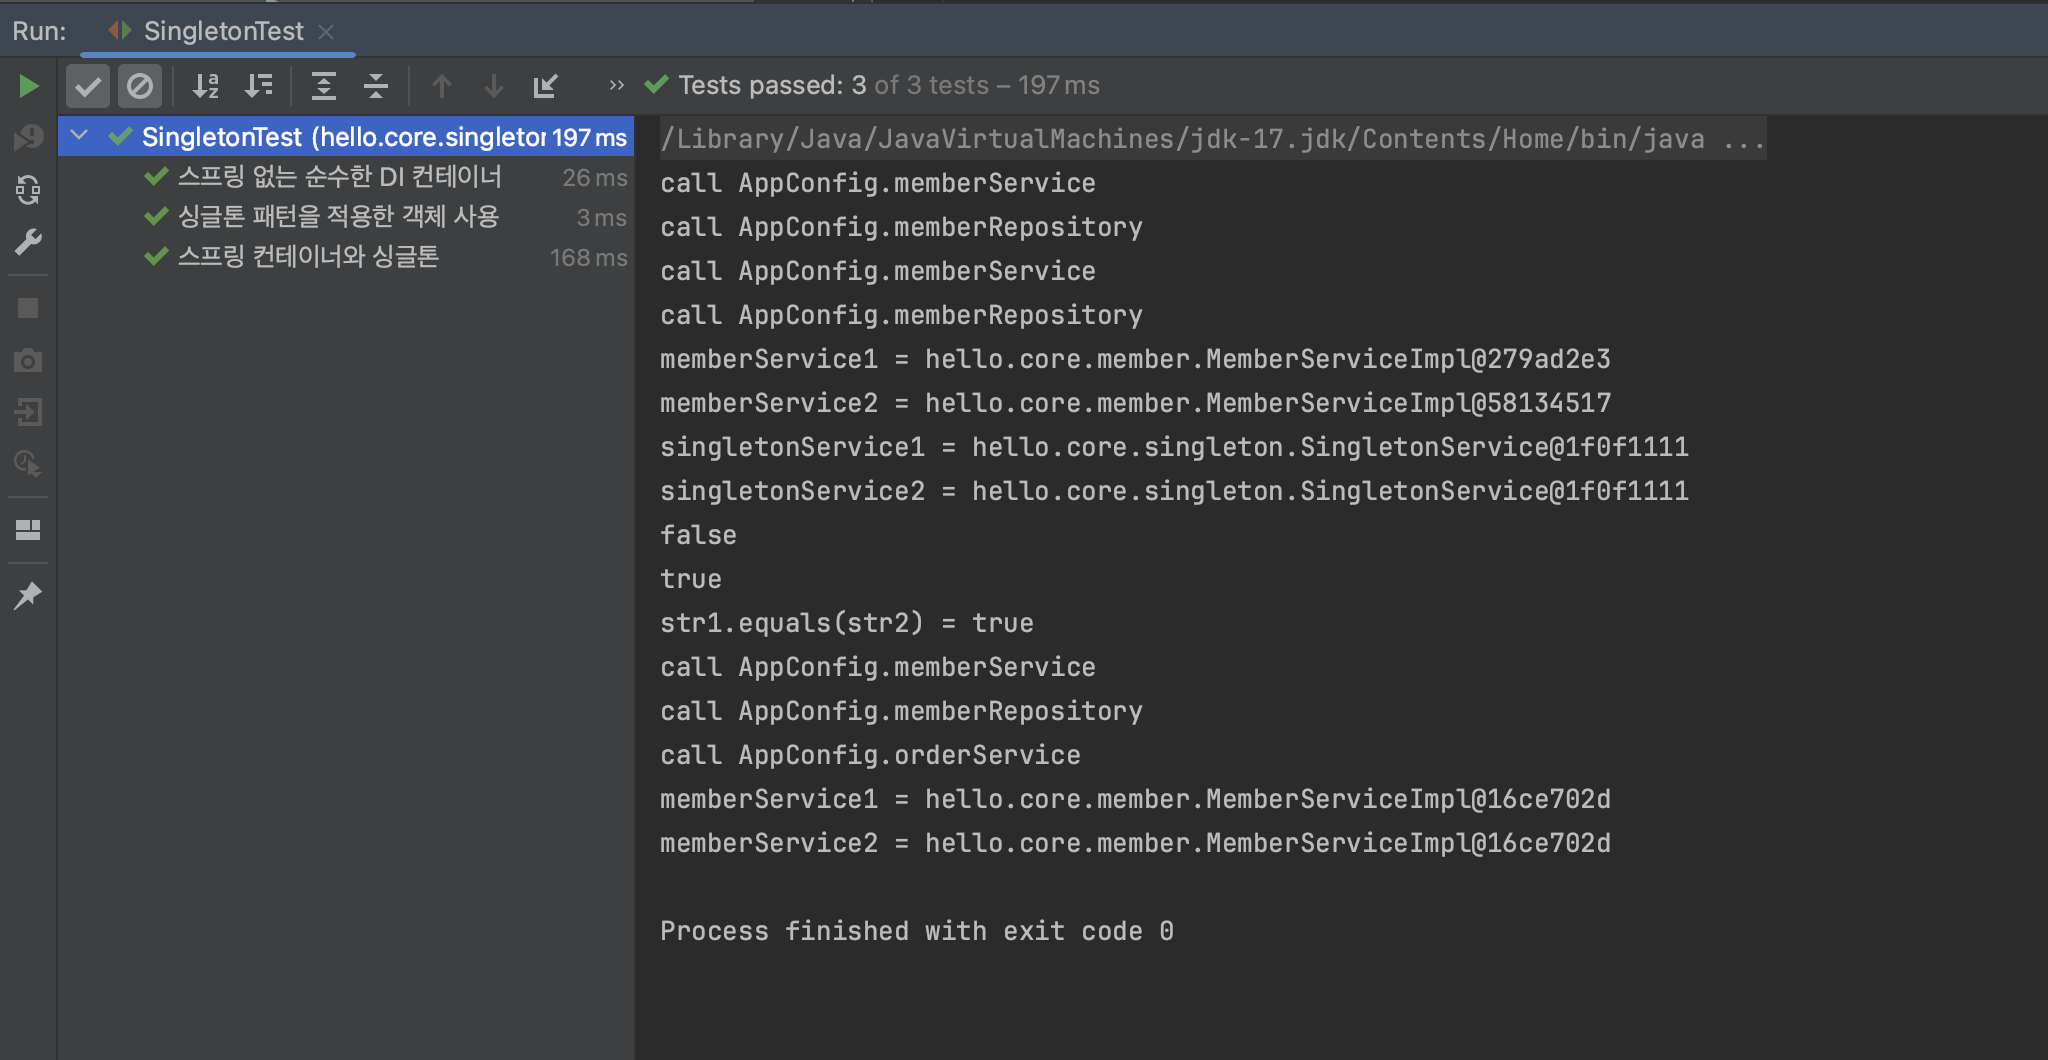Click the Import Tests history icon
2048x1060 pixels.
tap(546, 86)
